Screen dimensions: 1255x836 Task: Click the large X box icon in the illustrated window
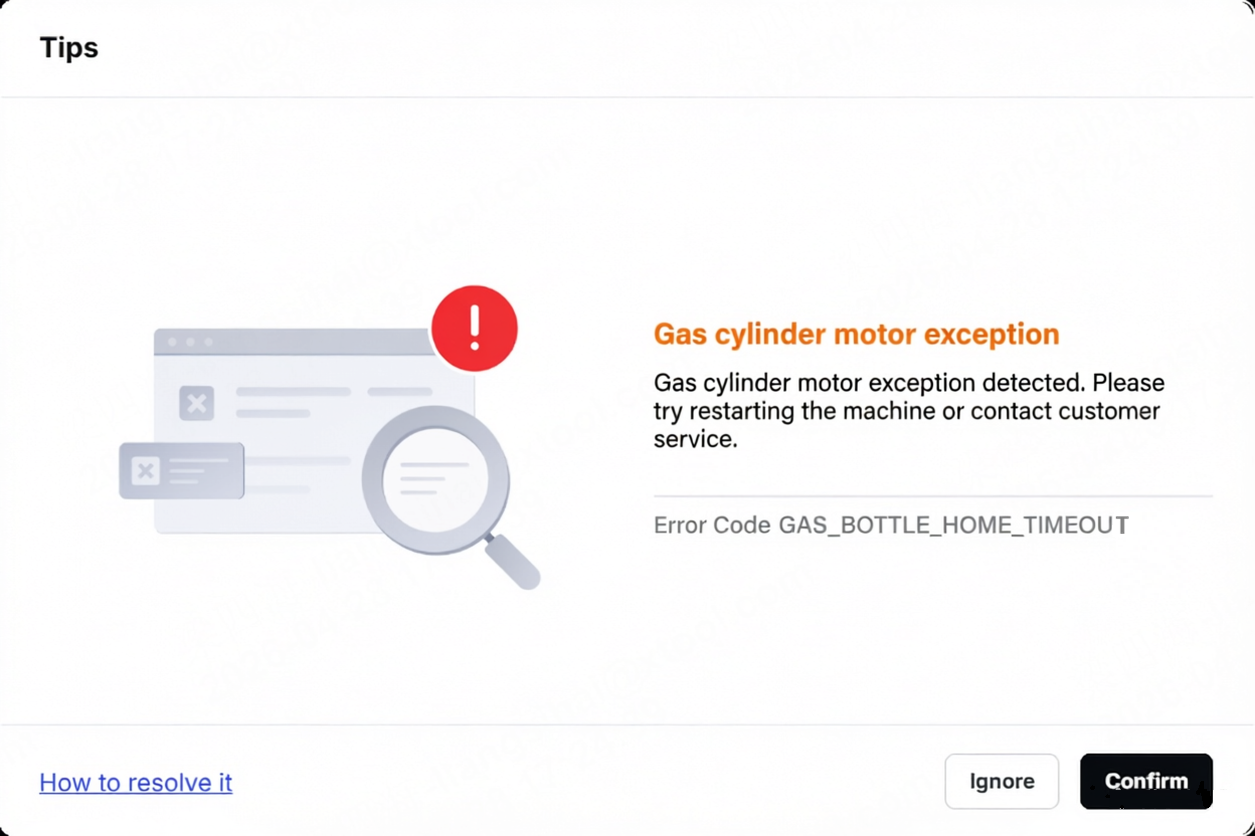pos(197,404)
